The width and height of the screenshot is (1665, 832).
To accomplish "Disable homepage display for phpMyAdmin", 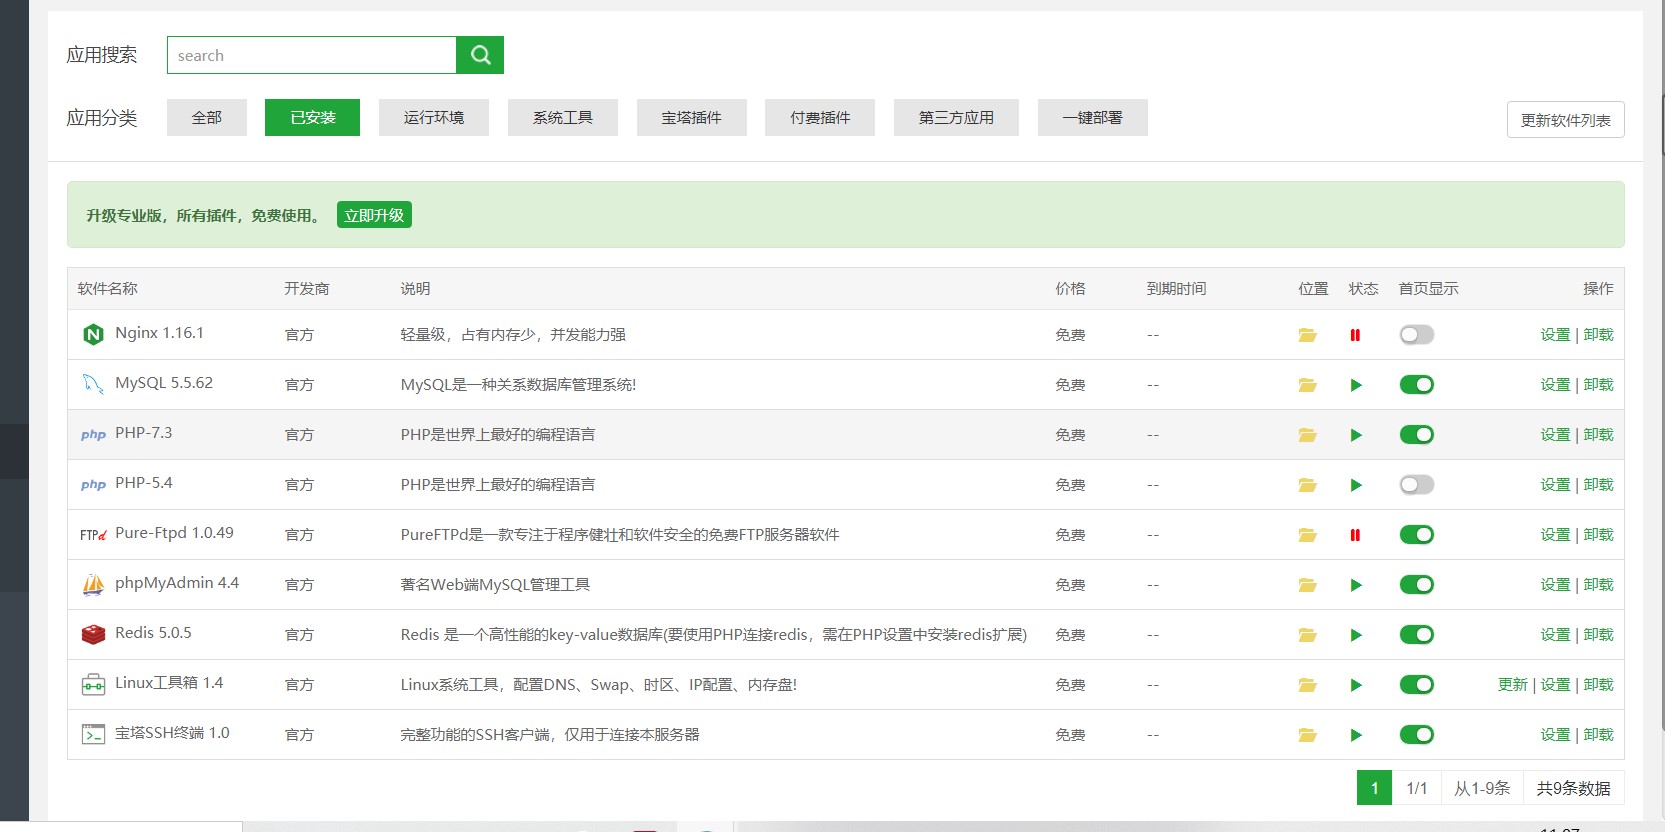I will pos(1417,585).
